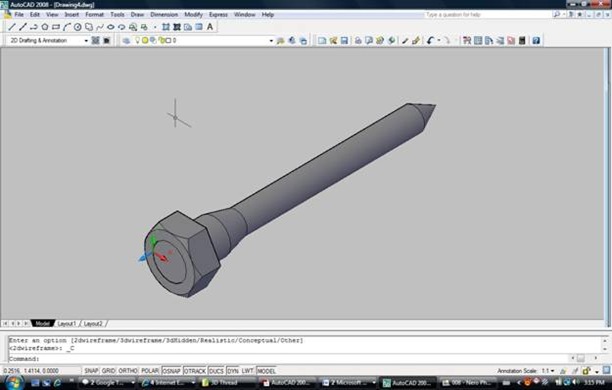Switch to the Layout2 tab
The width and height of the screenshot is (612, 390).
[93, 324]
